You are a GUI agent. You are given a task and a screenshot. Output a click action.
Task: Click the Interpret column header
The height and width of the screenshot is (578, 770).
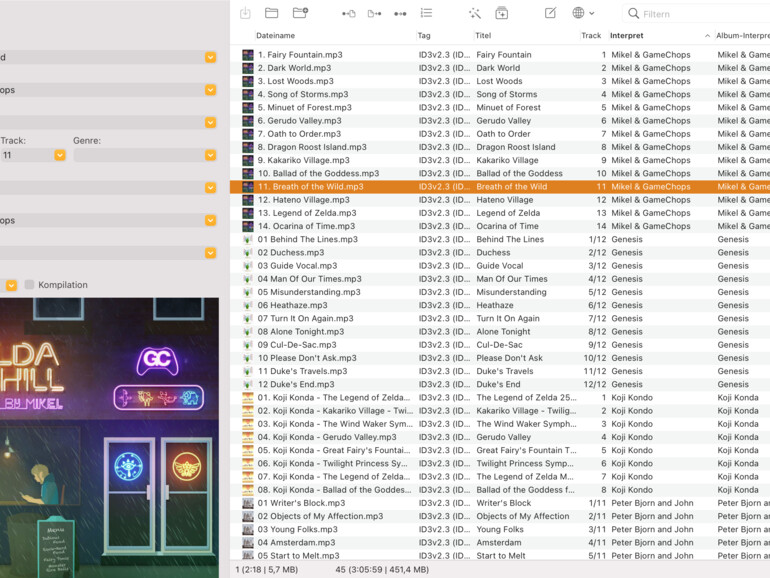coord(627,36)
